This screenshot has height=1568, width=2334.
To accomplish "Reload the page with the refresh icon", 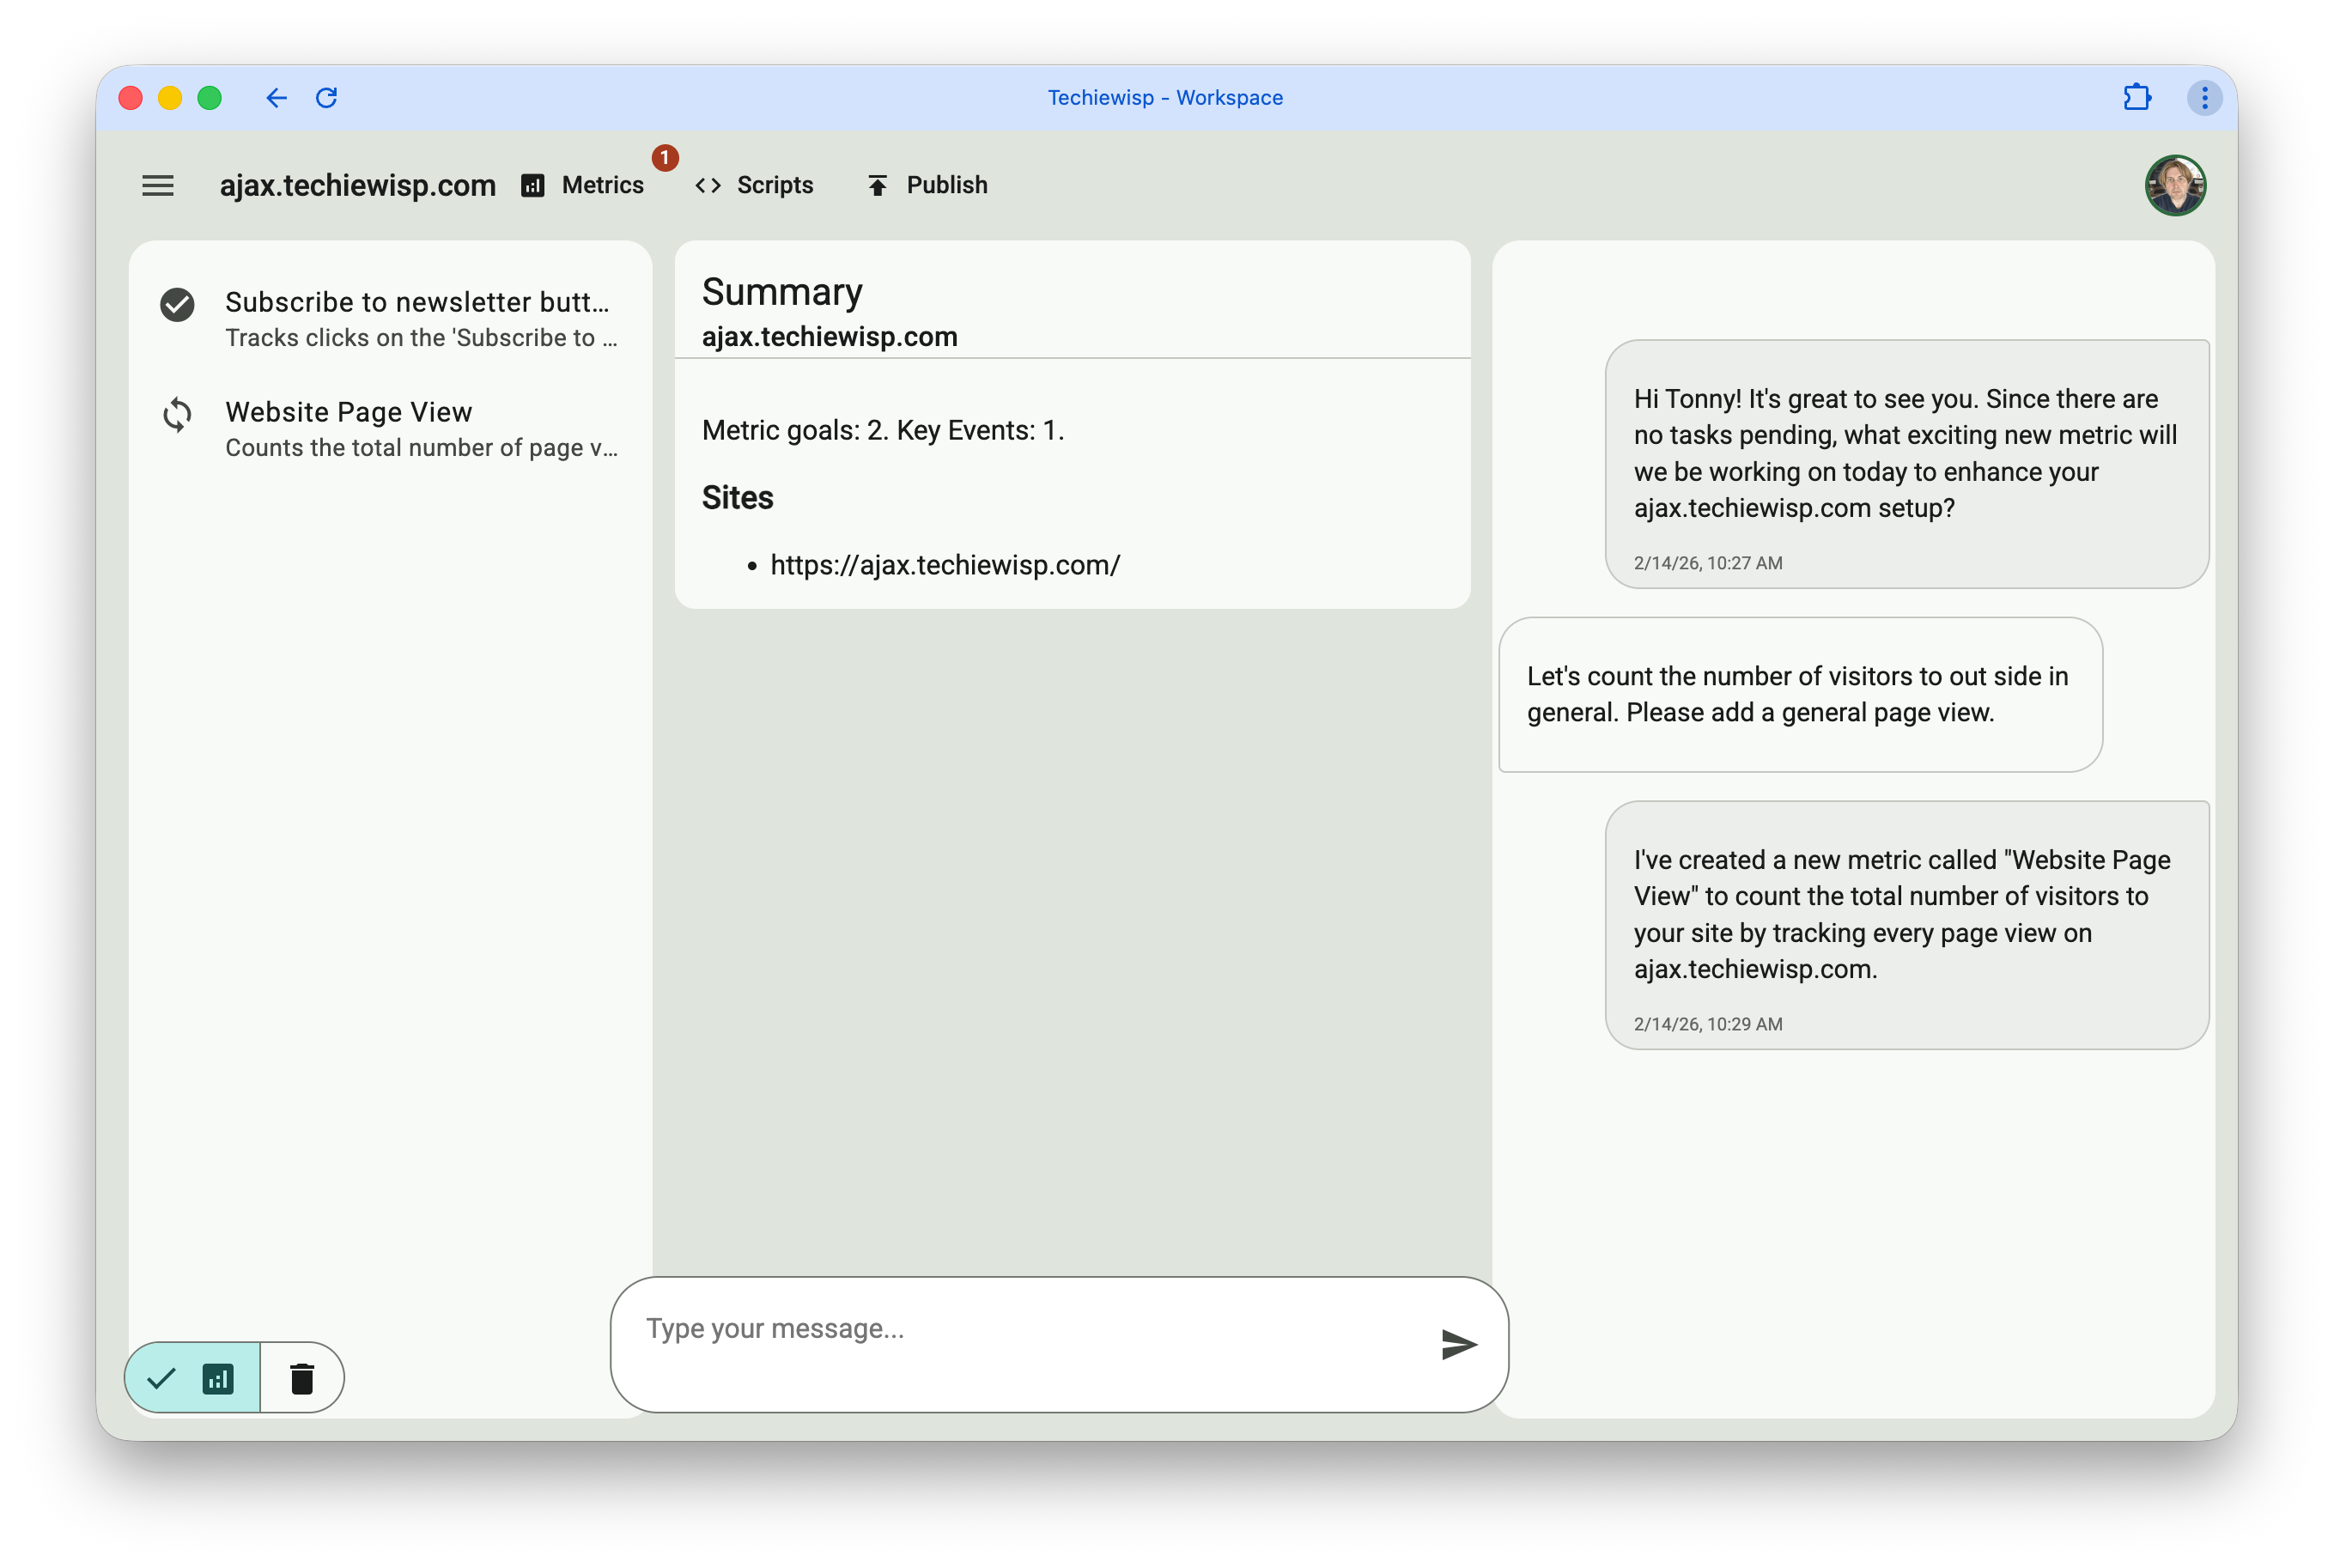I will (x=327, y=97).
